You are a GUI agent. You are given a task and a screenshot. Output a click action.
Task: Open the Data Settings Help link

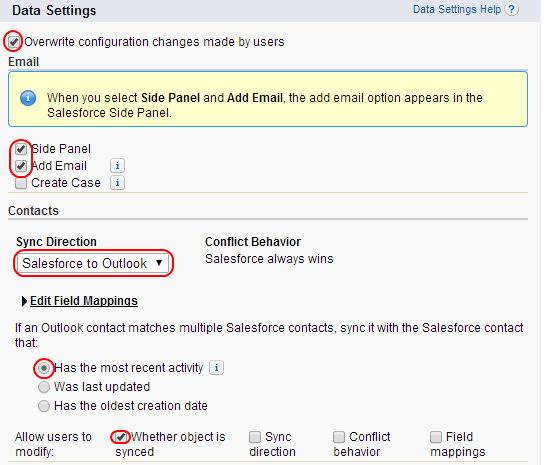coord(457,9)
